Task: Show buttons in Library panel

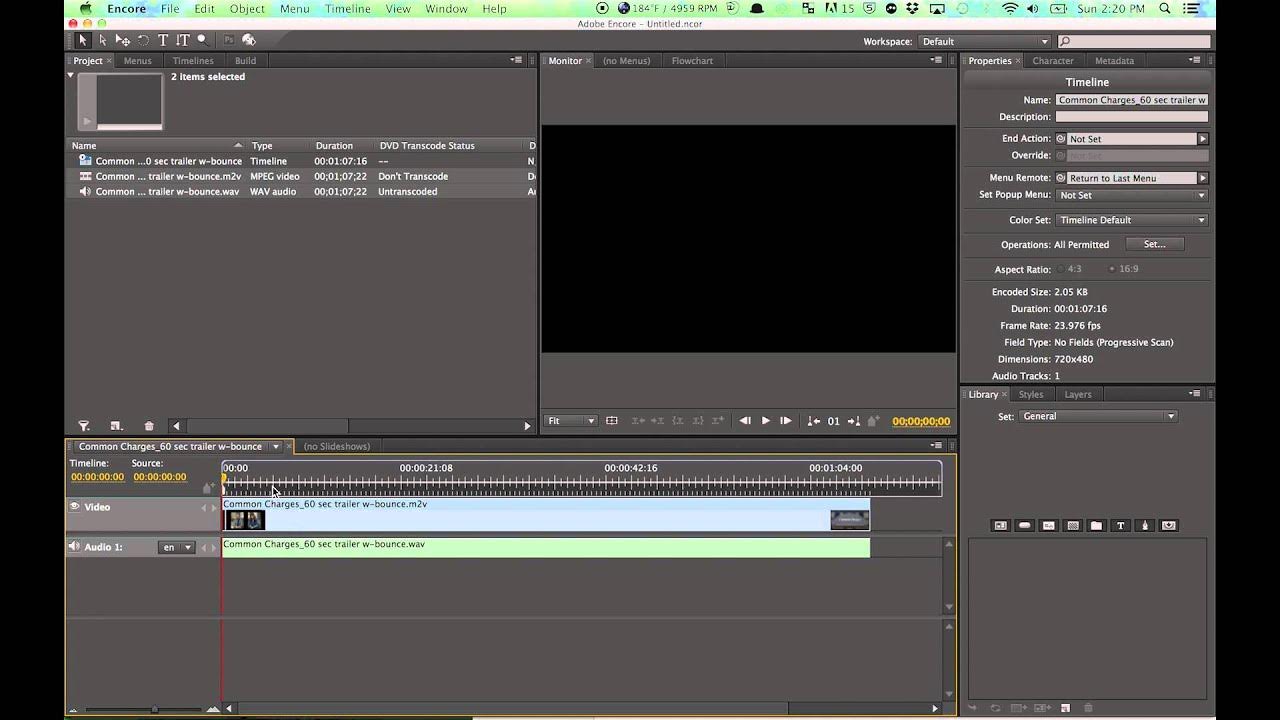Action: pyautogui.click(x=1024, y=525)
